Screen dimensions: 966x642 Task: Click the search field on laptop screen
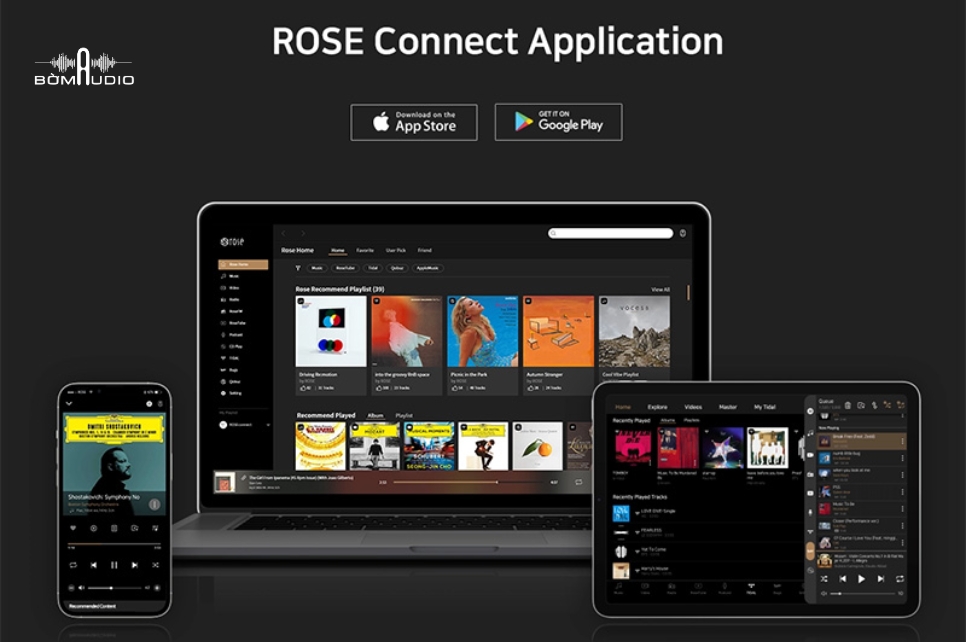(x=610, y=233)
